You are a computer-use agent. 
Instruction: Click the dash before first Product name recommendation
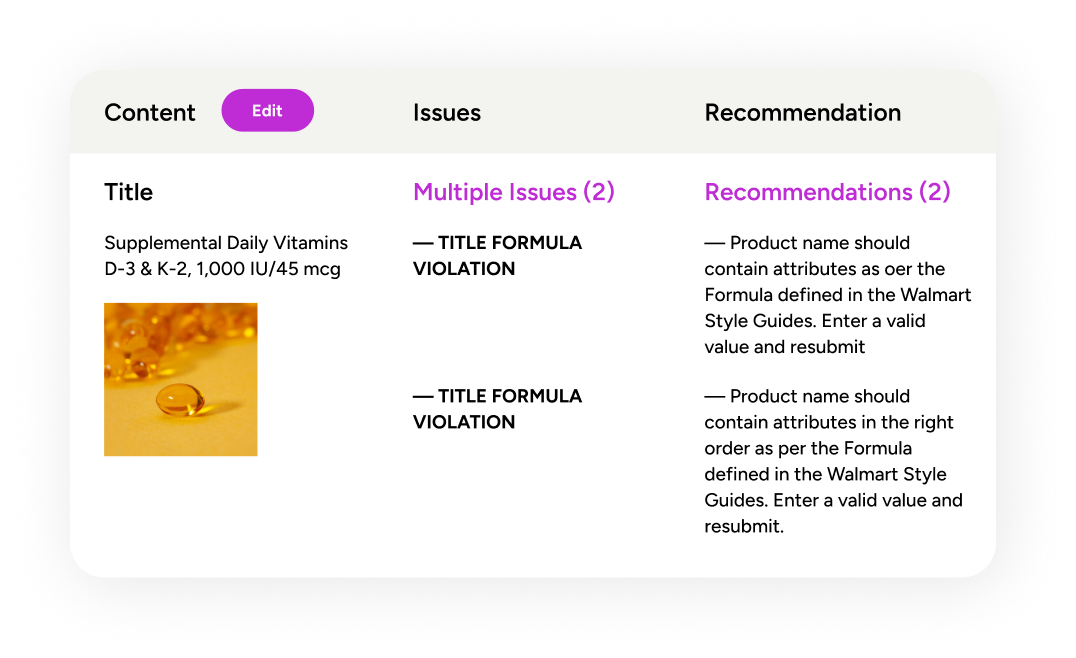[715, 243]
